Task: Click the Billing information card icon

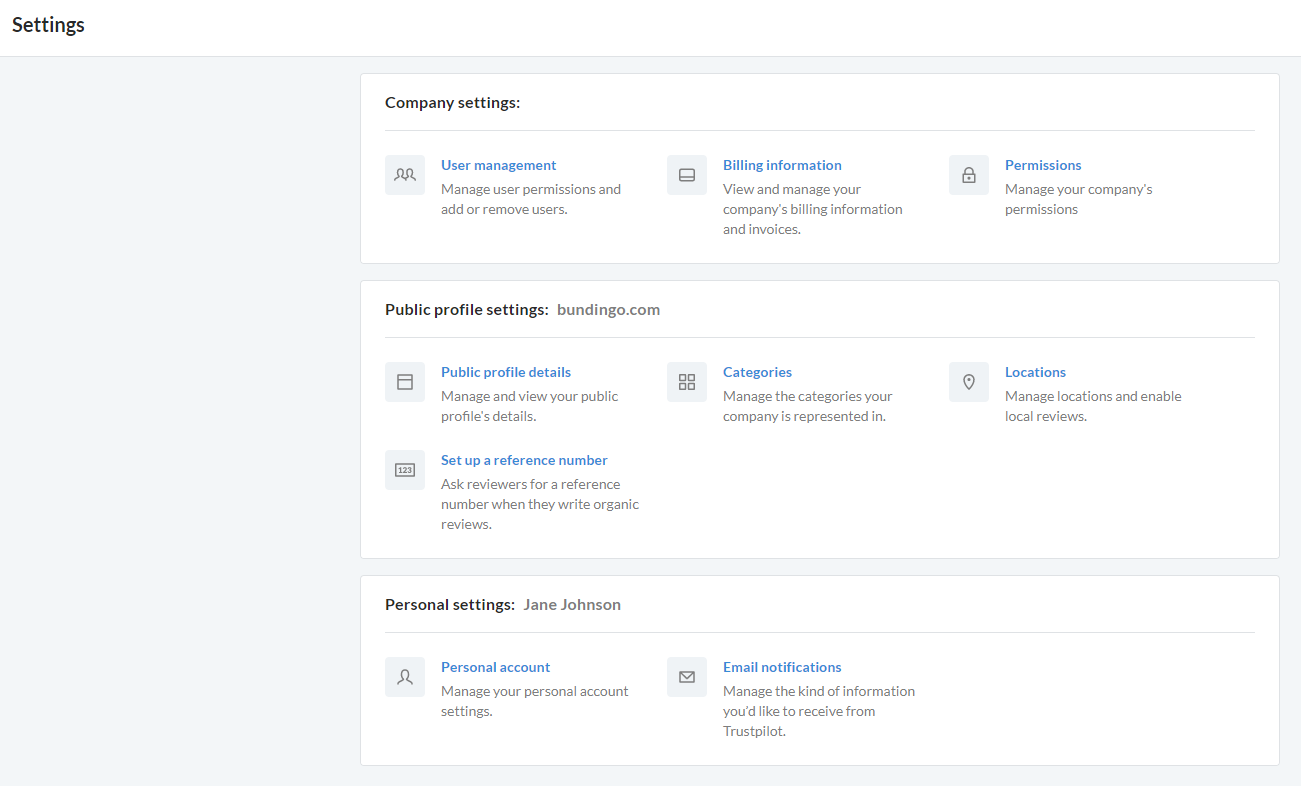Action: coord(687,175)
